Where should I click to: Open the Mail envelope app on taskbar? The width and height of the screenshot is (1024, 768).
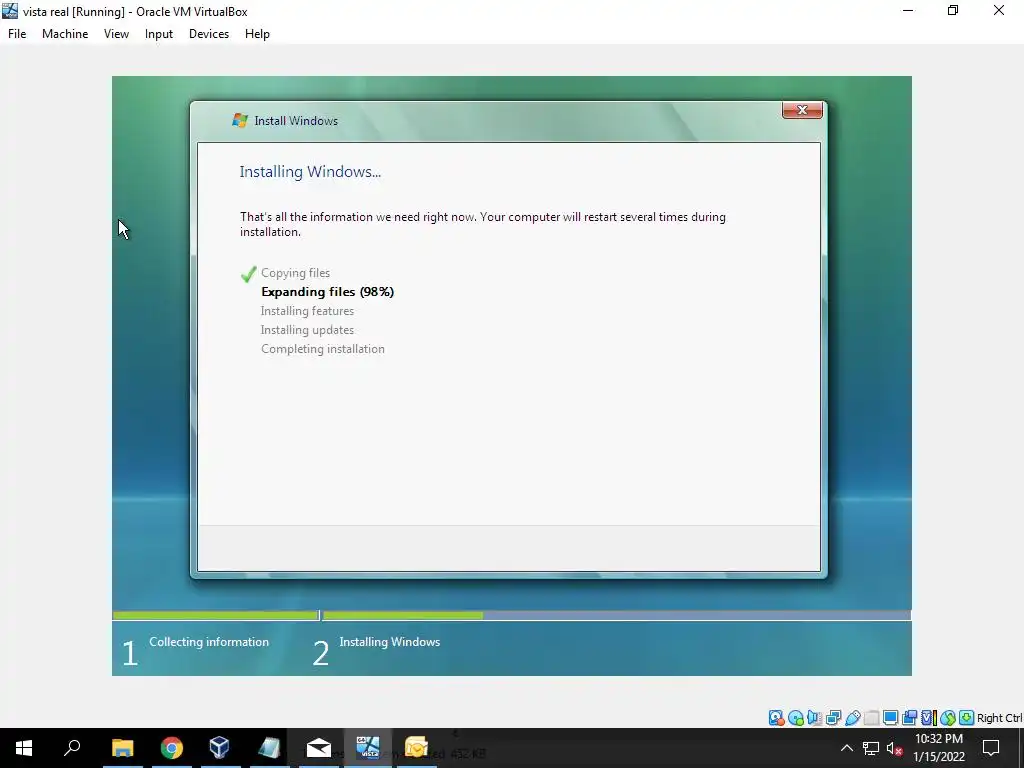pos(318,748)
